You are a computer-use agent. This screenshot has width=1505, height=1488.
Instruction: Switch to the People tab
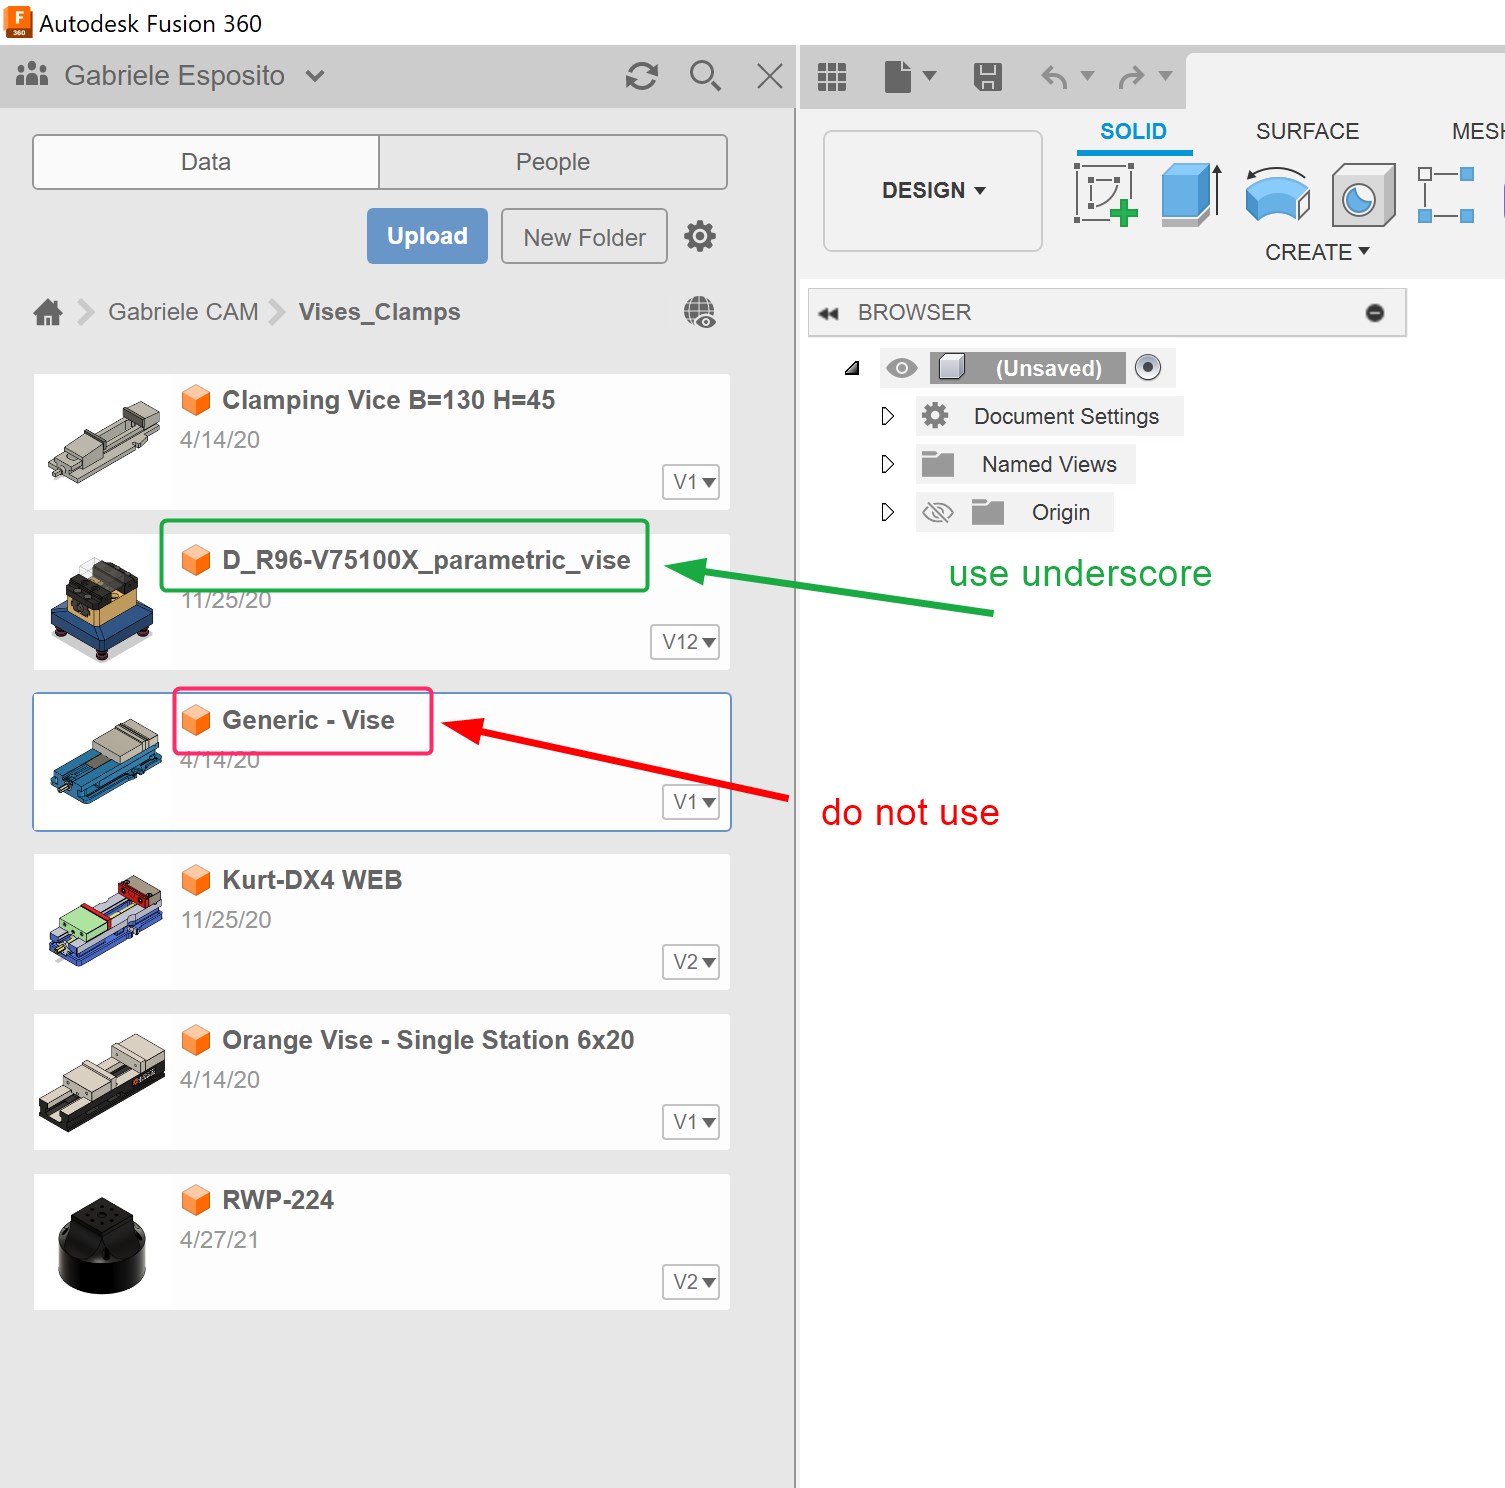(x=553, y=161)
